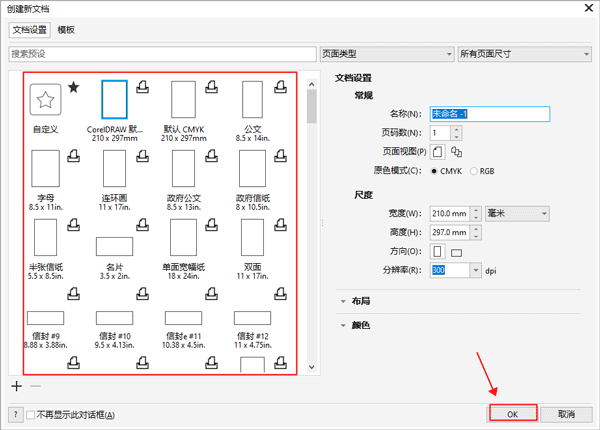Select the 自定义 custom preset star thumbnail

(x=45, y=99)
